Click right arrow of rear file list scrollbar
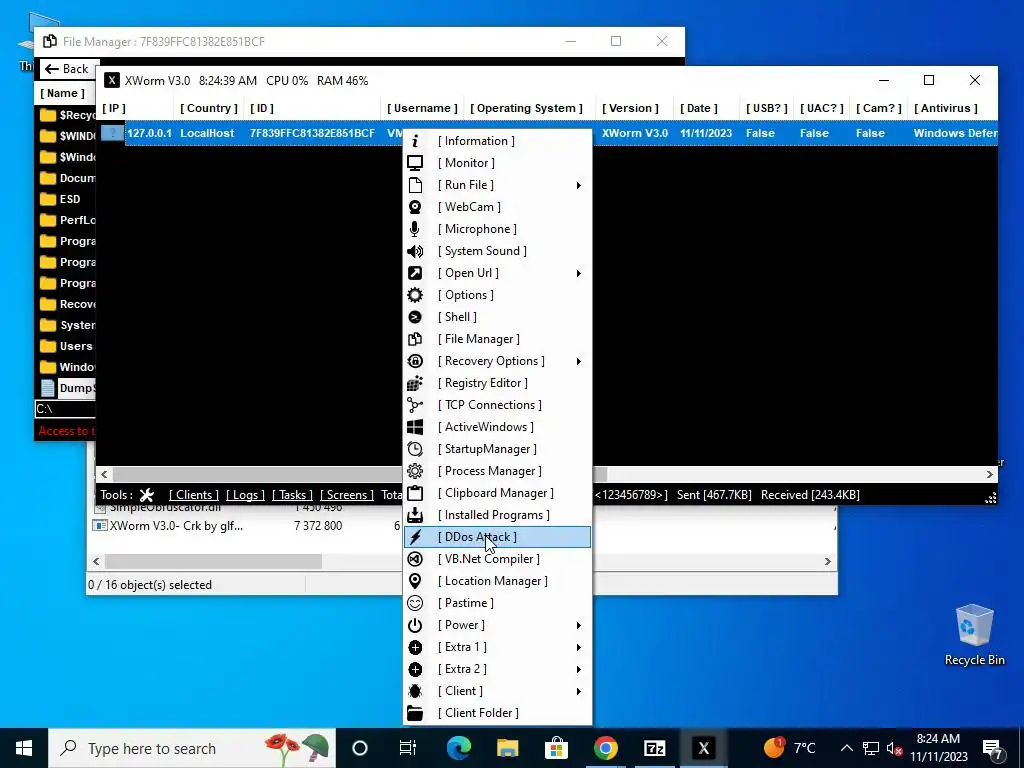This screenshot has height=768, width=1024. 828,562
